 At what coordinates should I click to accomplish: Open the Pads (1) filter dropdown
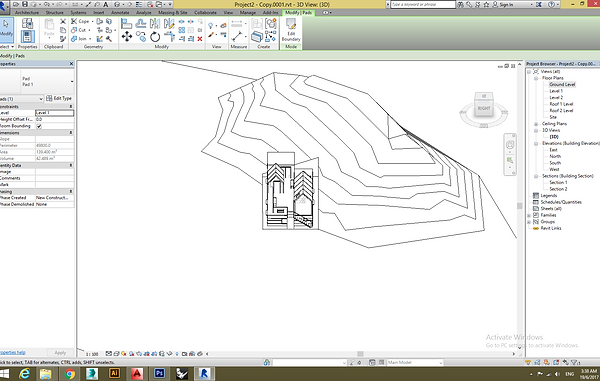point(41,99)
